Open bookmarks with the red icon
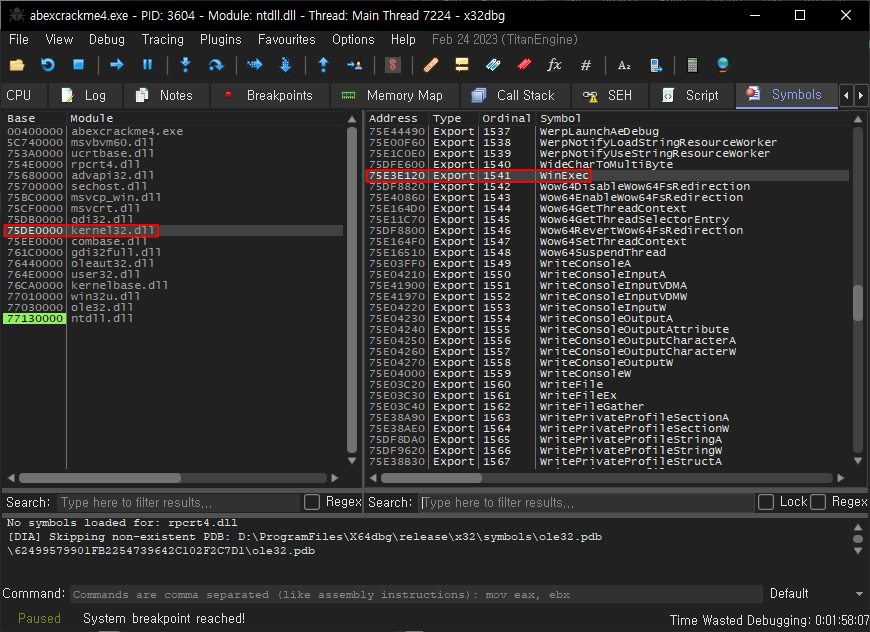The height and width of the screenshot is (632, 870). [524, 65]
